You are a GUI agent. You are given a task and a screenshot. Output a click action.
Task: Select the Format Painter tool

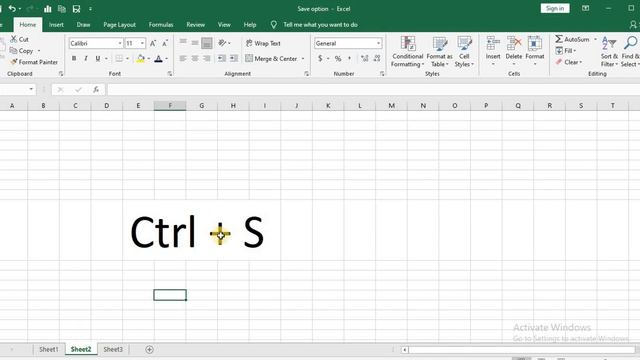[x=34, y=62]
